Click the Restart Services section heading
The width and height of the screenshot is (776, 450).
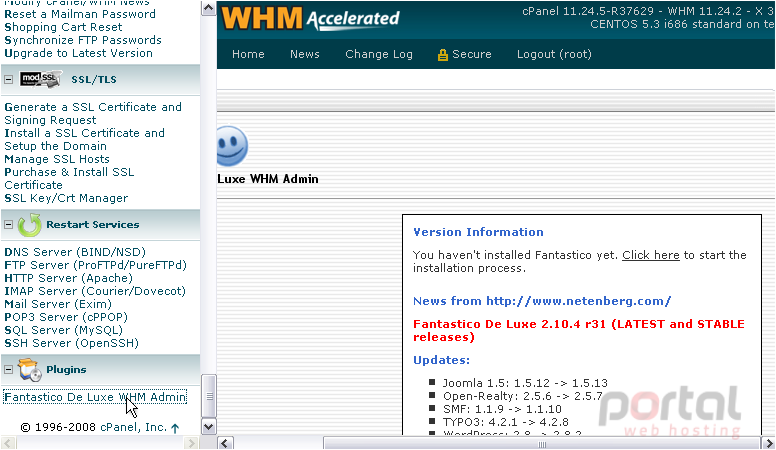[x=93, y=225]
